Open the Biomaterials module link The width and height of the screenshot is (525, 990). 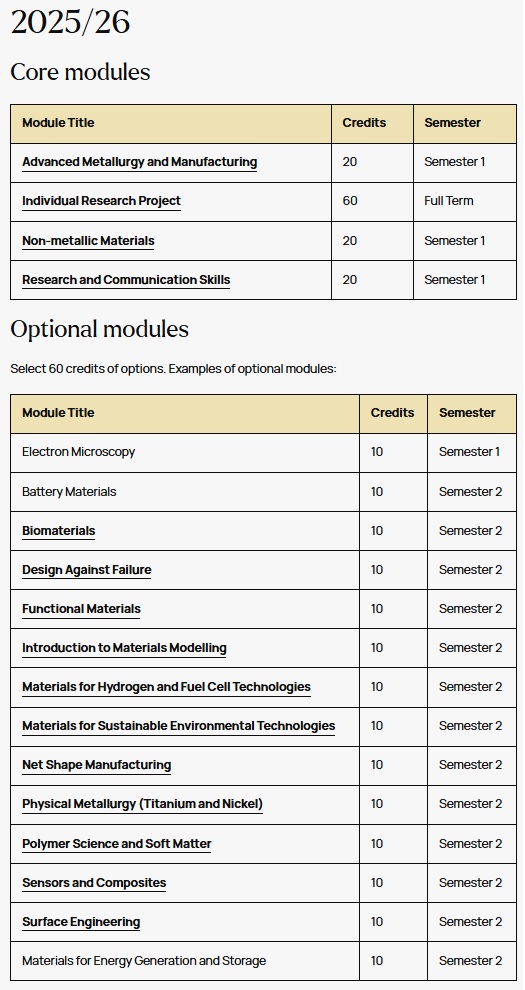[x=59, y=531]
